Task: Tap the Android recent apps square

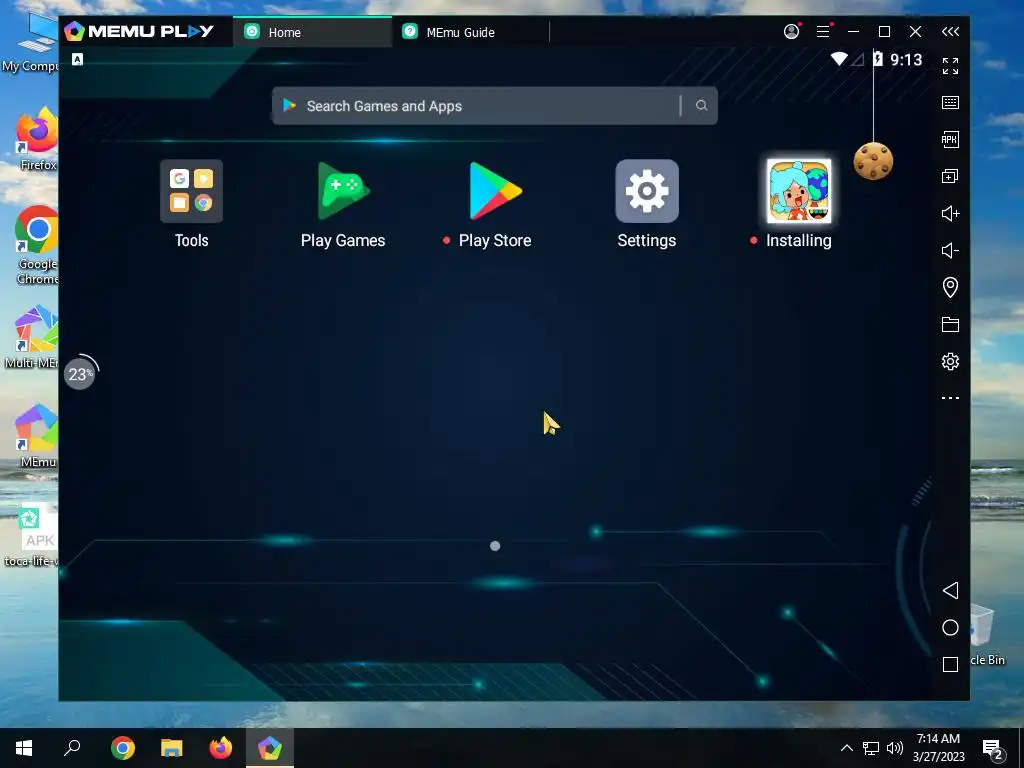Action: [950, 665]
